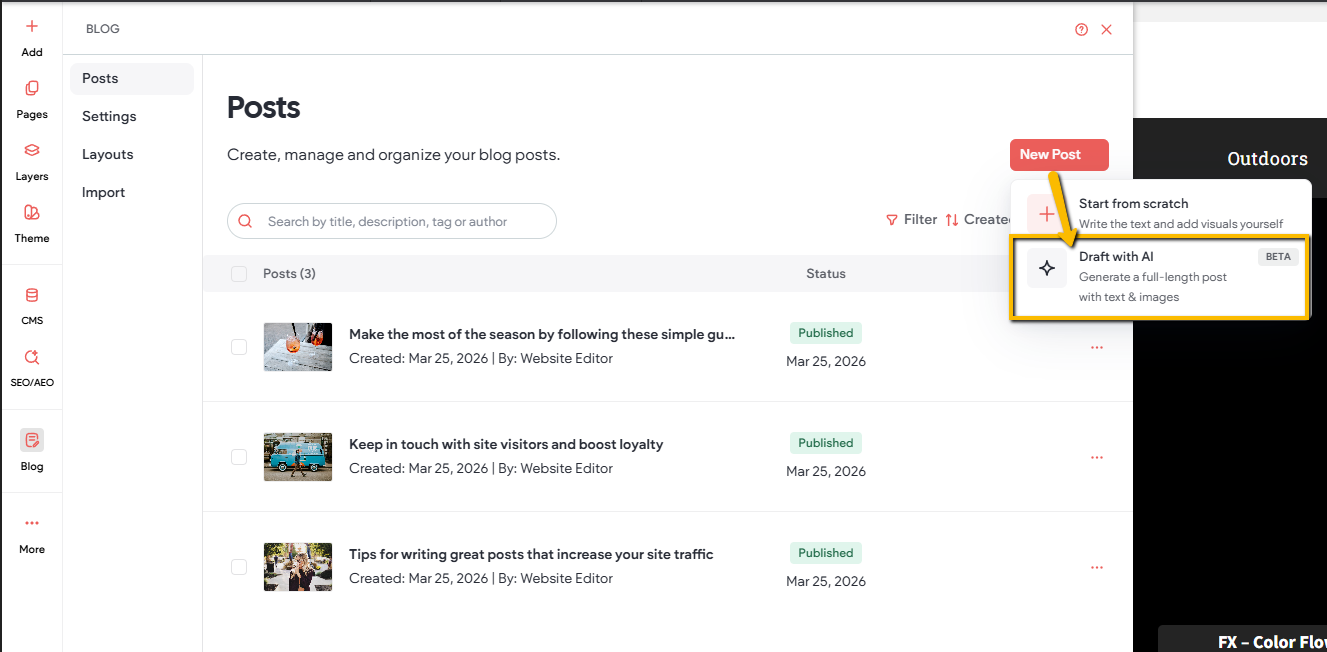
Task: Open the Pages panel icon
Action: [32, 89]
